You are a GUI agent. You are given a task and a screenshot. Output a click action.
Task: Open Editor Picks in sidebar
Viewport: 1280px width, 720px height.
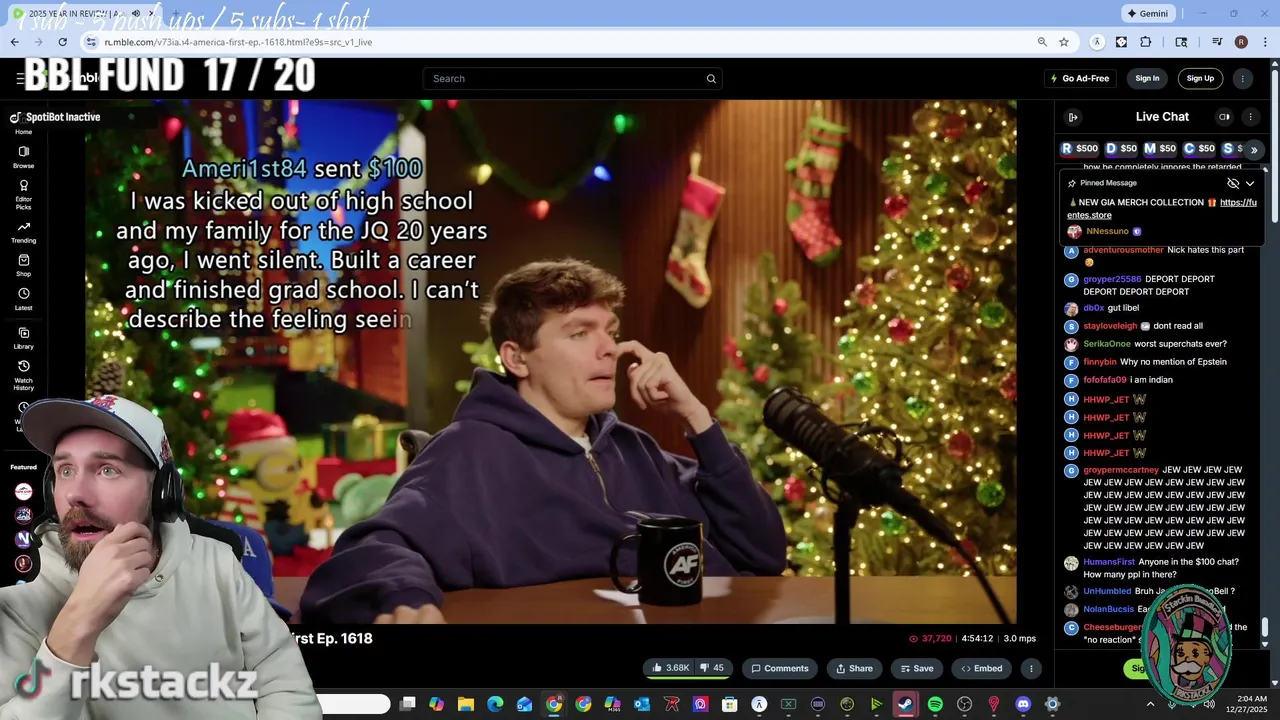[23, 192]
